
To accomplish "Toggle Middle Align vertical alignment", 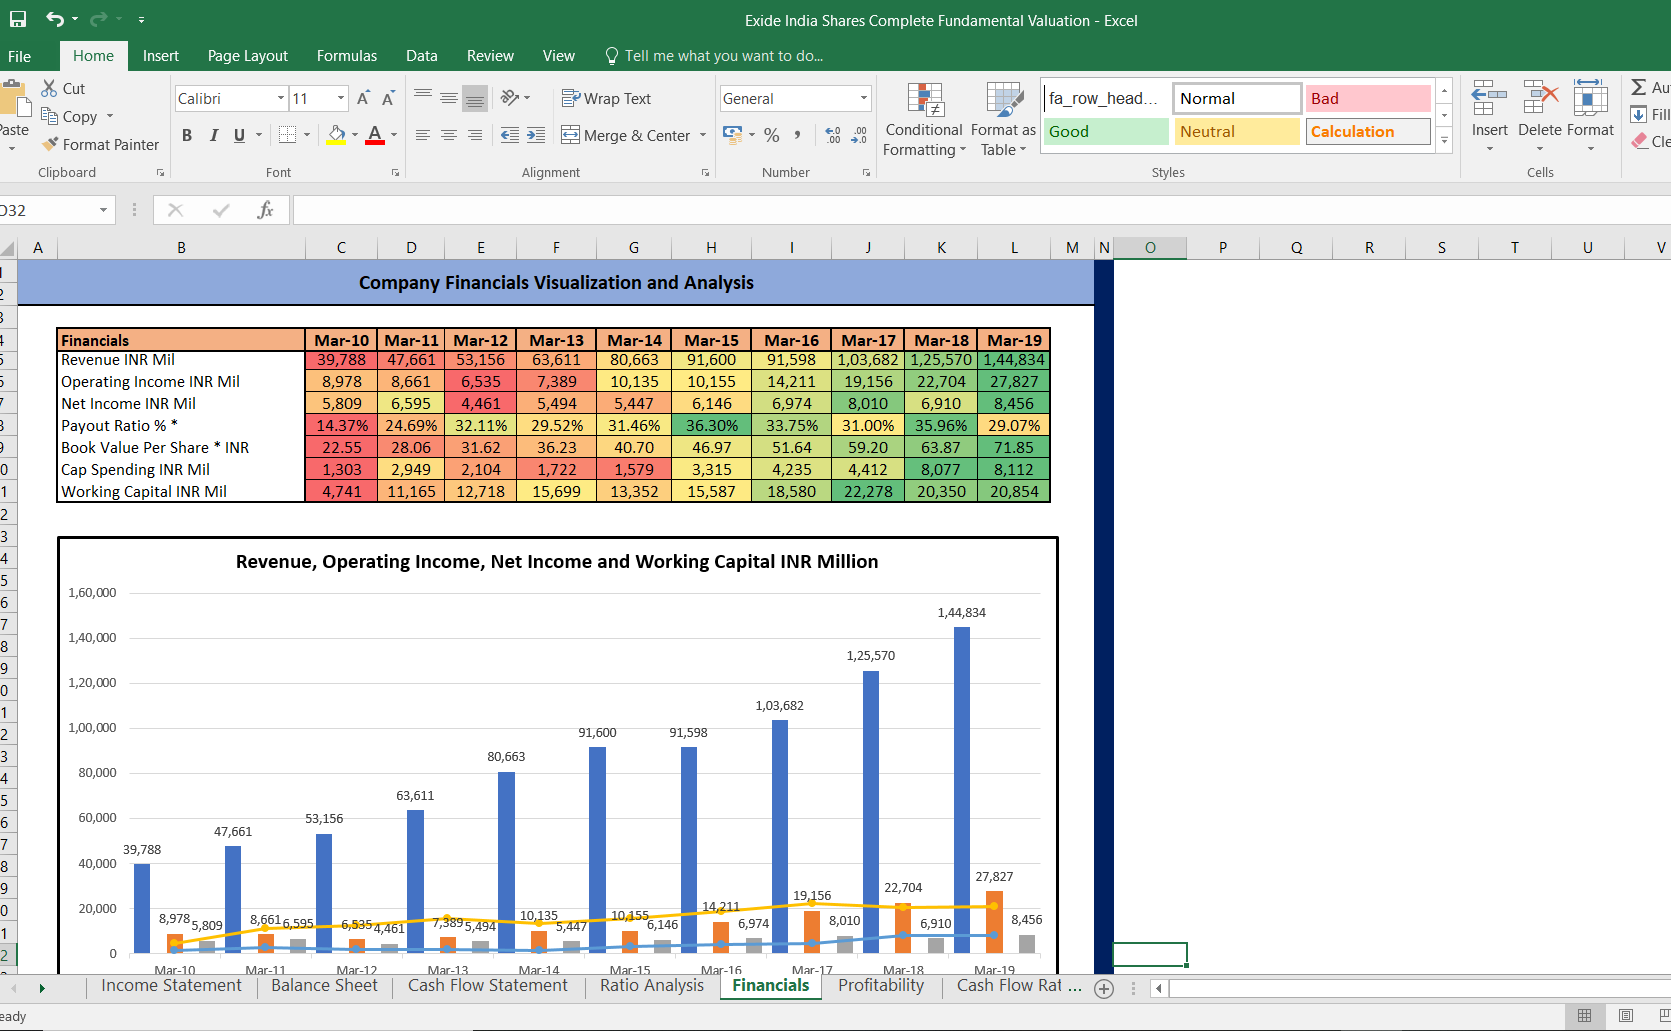I will [449, 97].
